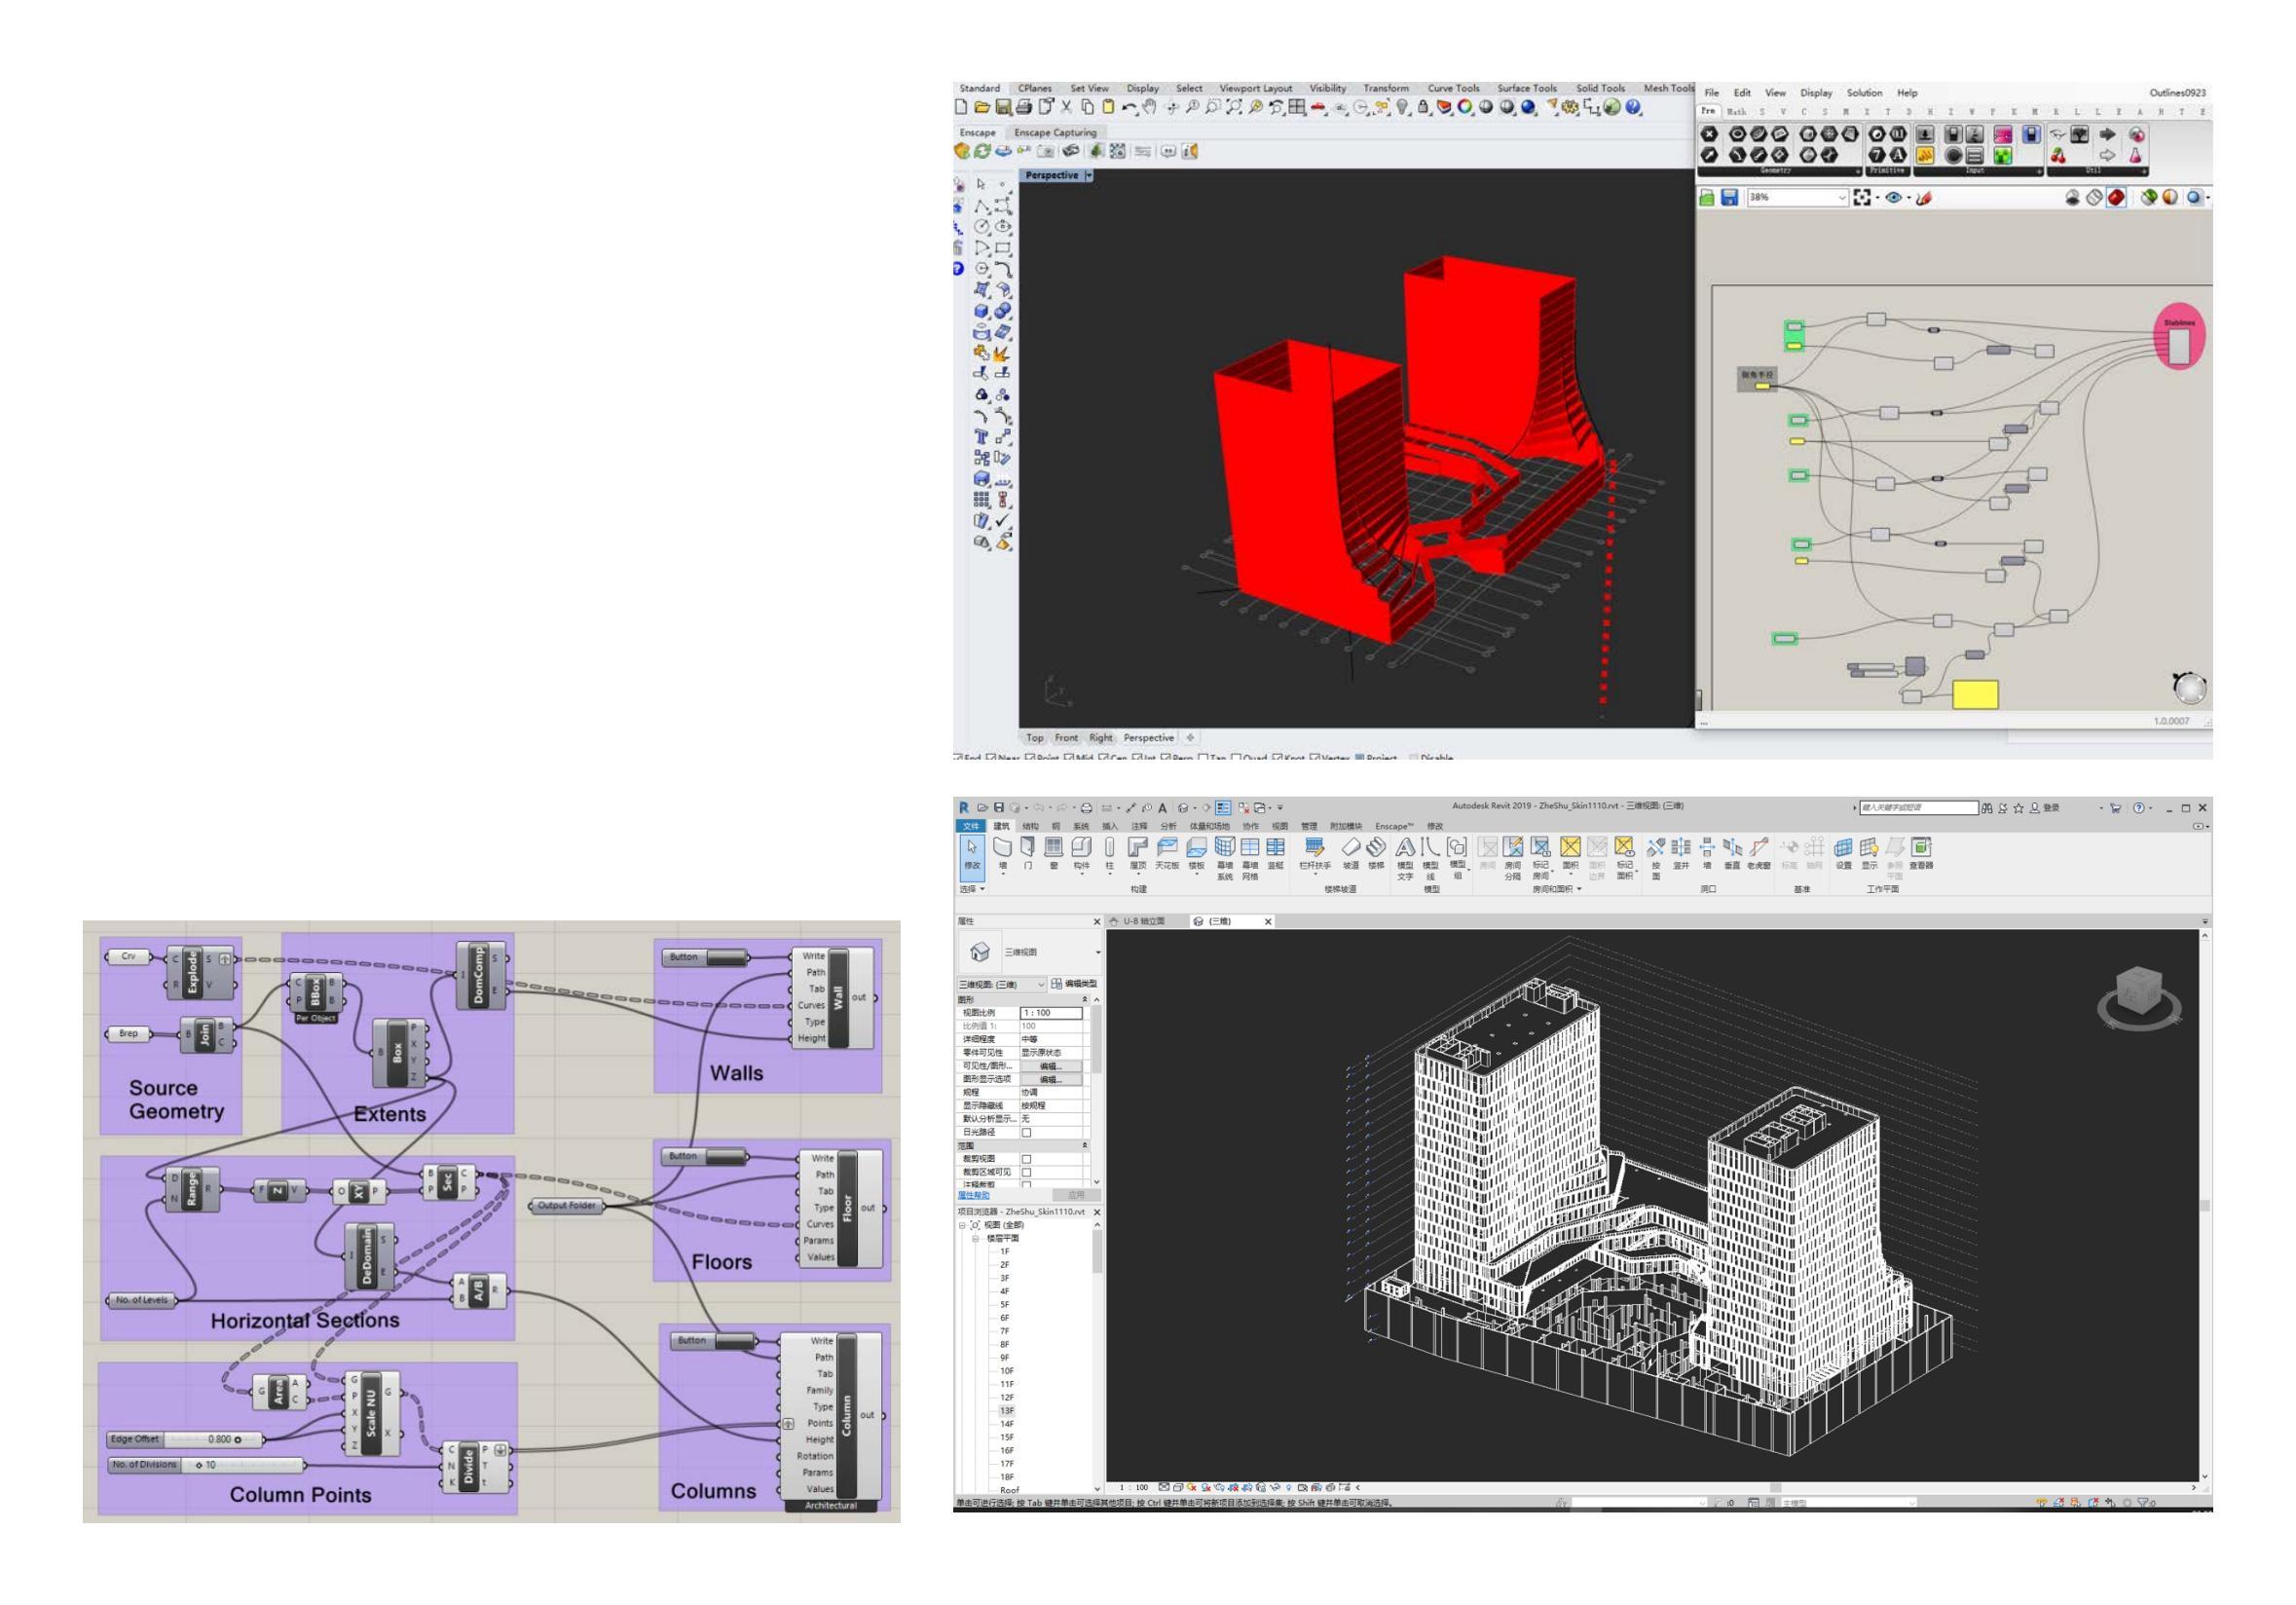The image size is (2296, 1605).
Task: Select the Pan hand tool in Rhino
Action: (x=1150, y=107)
